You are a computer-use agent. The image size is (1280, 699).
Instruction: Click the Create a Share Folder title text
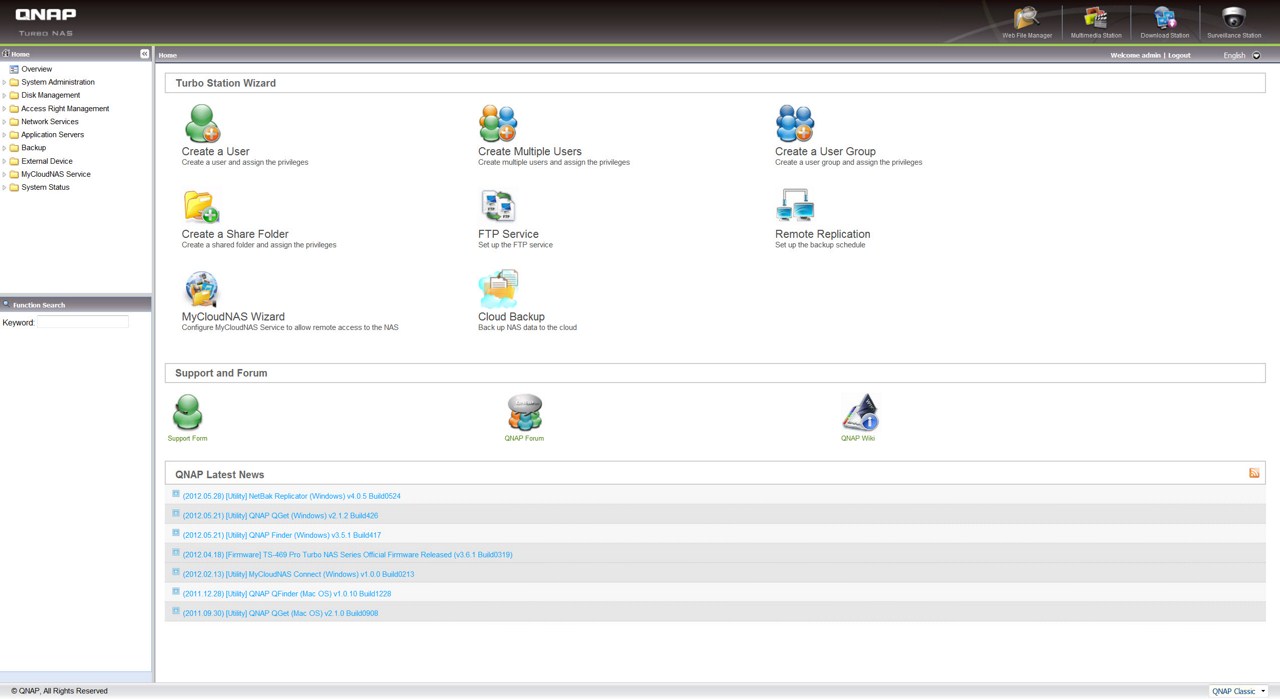coord(235,234)
